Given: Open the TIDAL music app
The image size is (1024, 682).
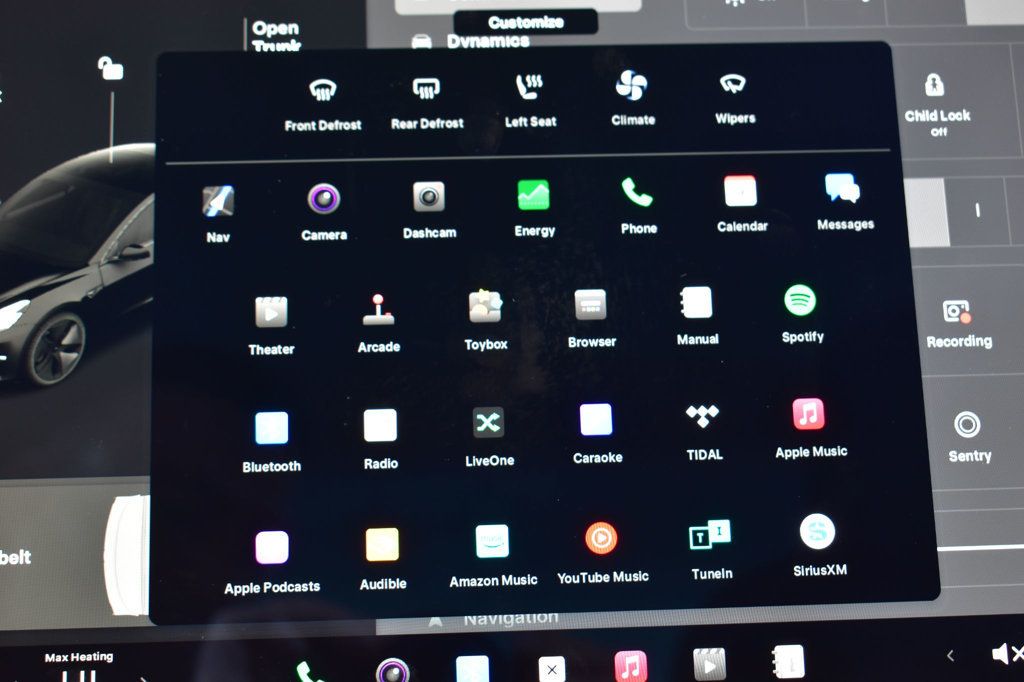Looking at the screenshot, I should (703, 417).
